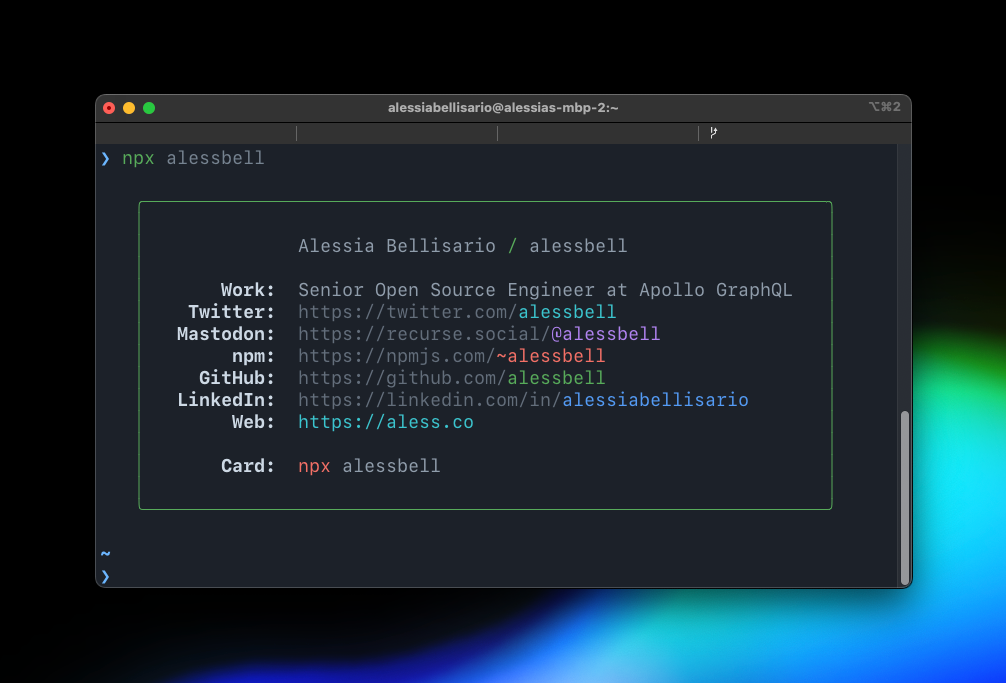Click the red close window button
1006x683 pixels.
(x=109, y=108)
